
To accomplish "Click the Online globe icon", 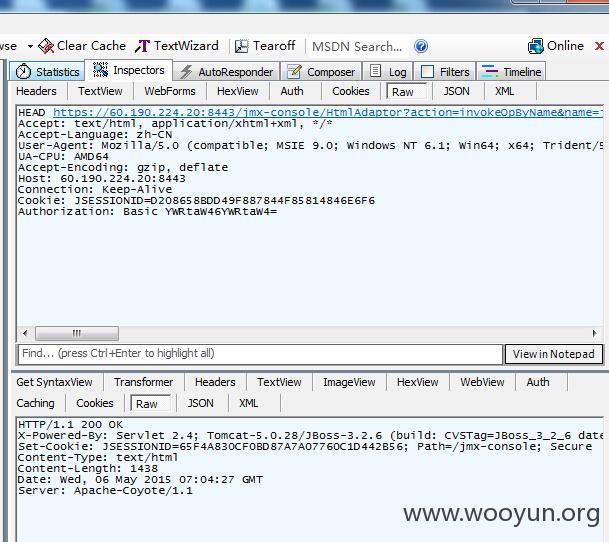I will tap(536, 46).
